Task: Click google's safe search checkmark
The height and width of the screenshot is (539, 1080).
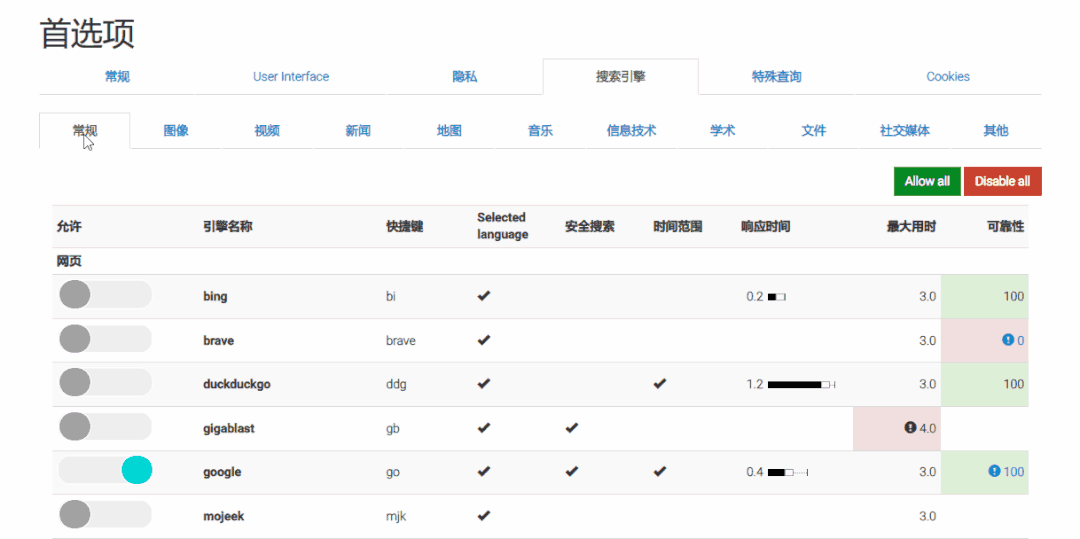Action: (x=572, y=471)
